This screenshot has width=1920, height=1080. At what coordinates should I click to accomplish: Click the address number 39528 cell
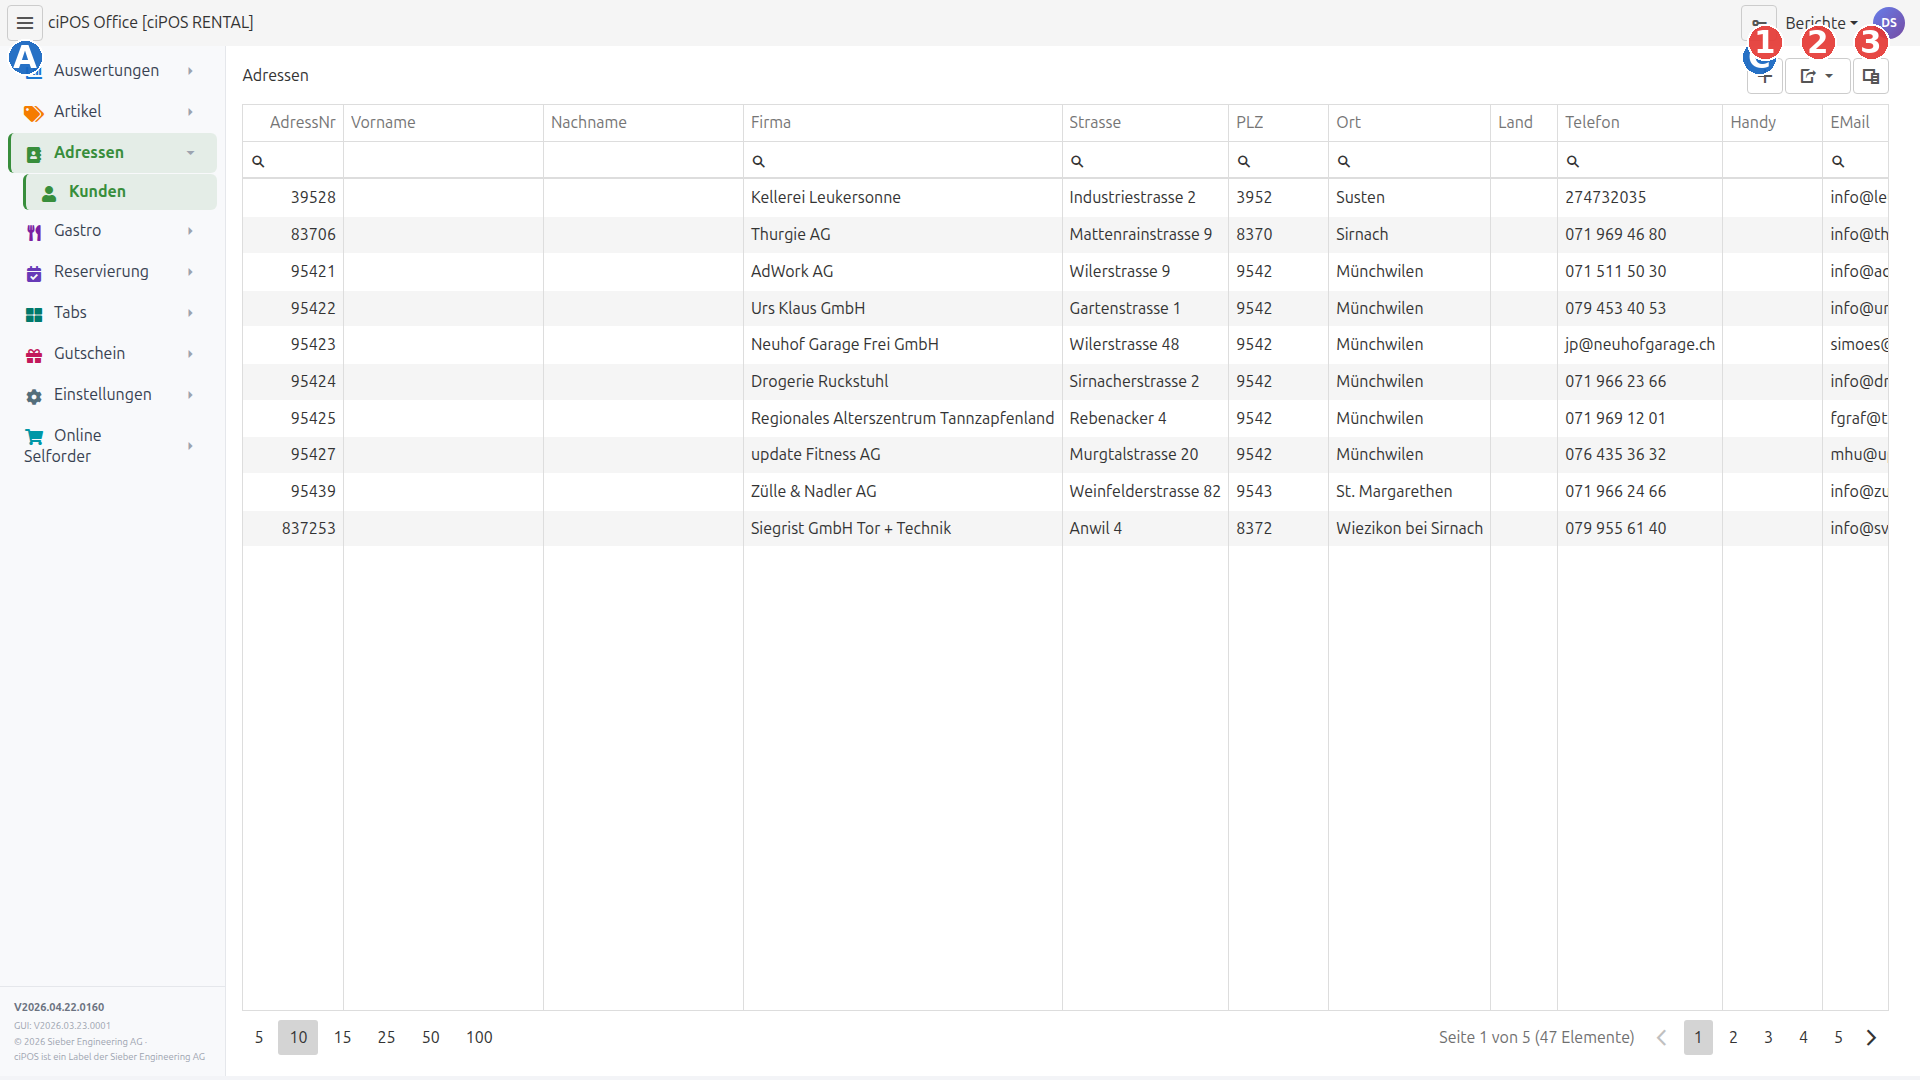tap(293, 198)
